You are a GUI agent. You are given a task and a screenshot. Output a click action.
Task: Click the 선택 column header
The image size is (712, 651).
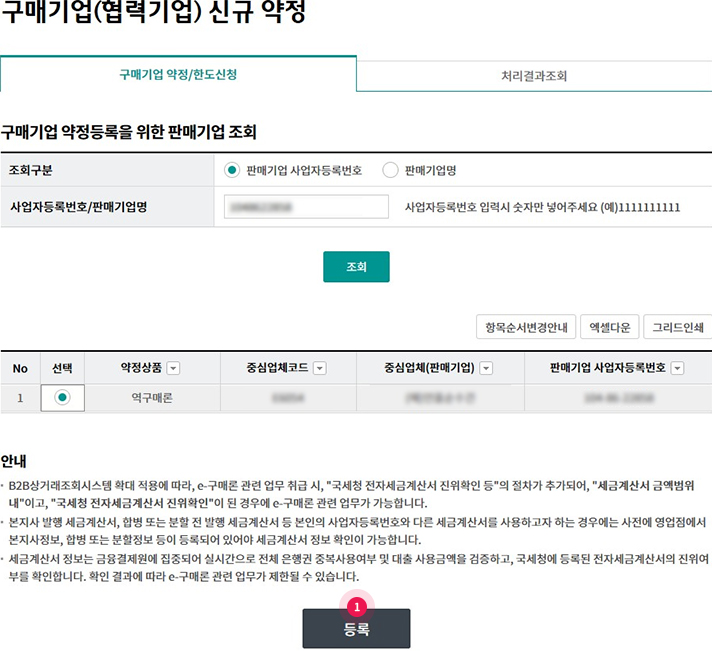point(63,368)
